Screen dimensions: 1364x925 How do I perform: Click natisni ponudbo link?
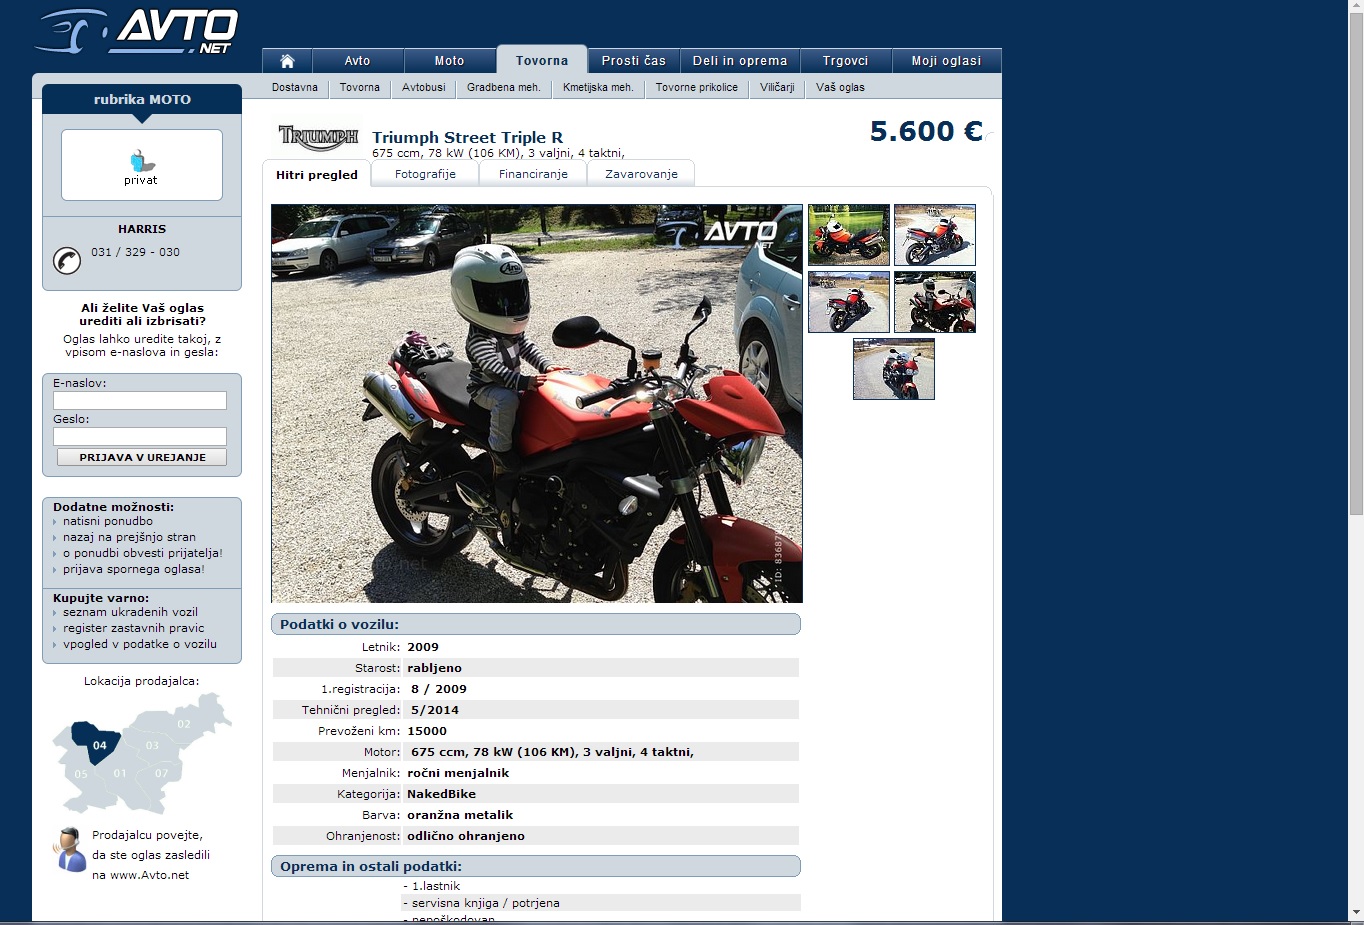(108, 521)
